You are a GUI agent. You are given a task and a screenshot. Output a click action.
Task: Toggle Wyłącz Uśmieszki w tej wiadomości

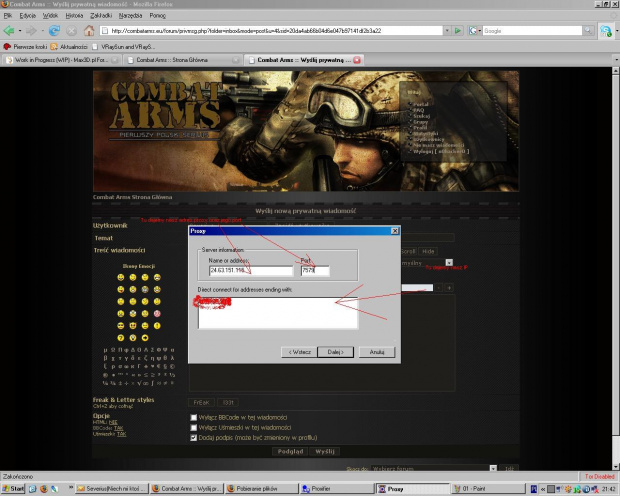pyautogui.click(x=194, y=428)
